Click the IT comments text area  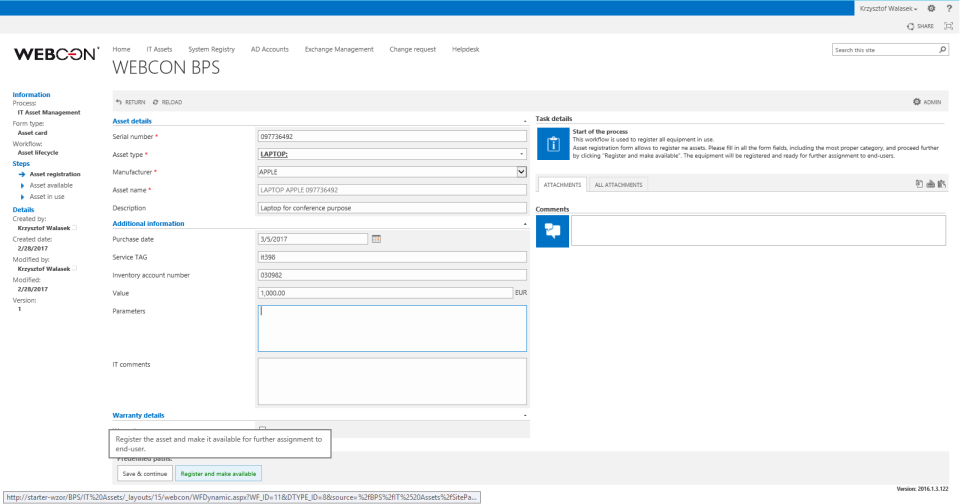392,382
